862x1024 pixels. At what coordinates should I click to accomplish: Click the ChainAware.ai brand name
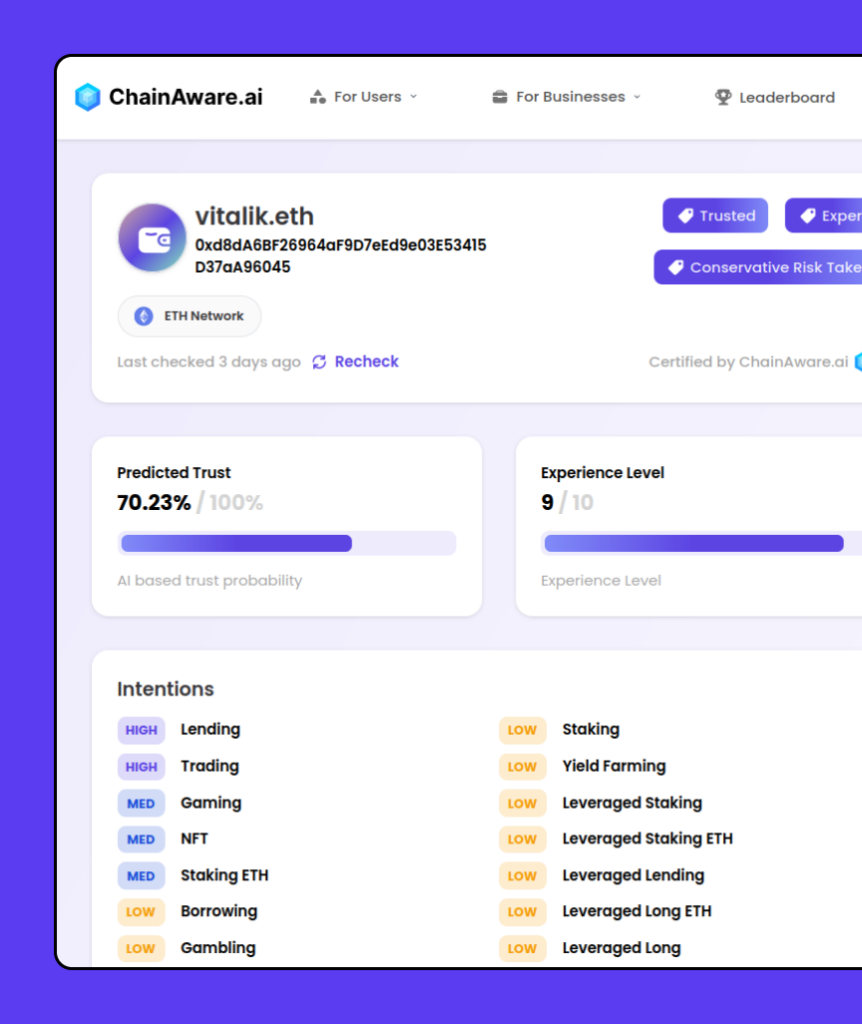(x=185, y=97)
